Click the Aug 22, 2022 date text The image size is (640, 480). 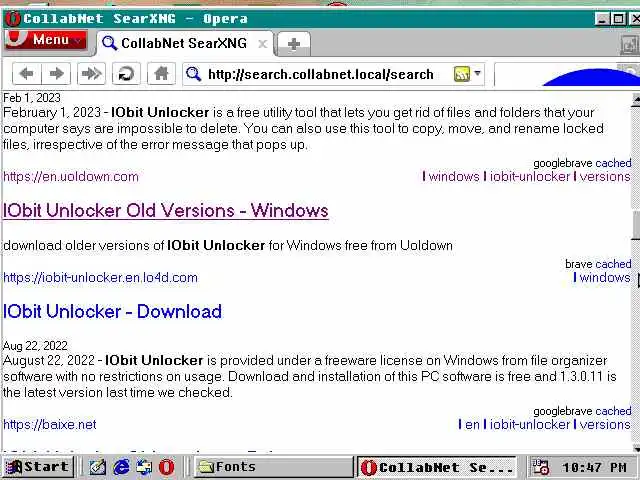[35, 346]
